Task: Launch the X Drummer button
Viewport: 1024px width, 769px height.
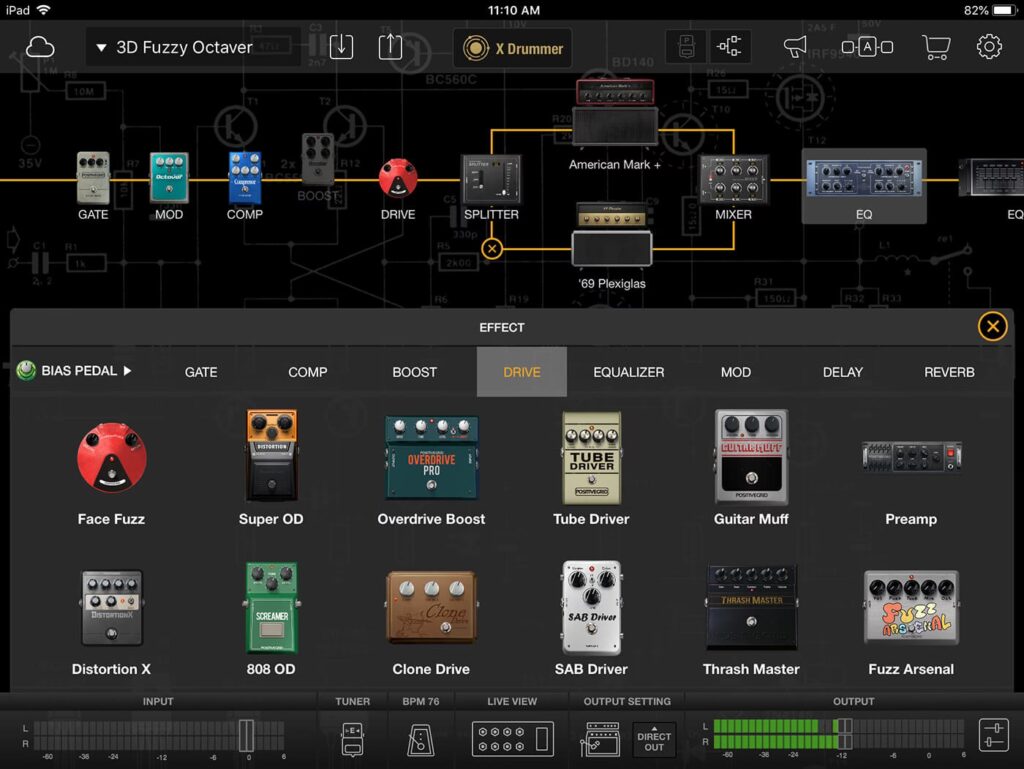Action: click(x=513, y=48)
